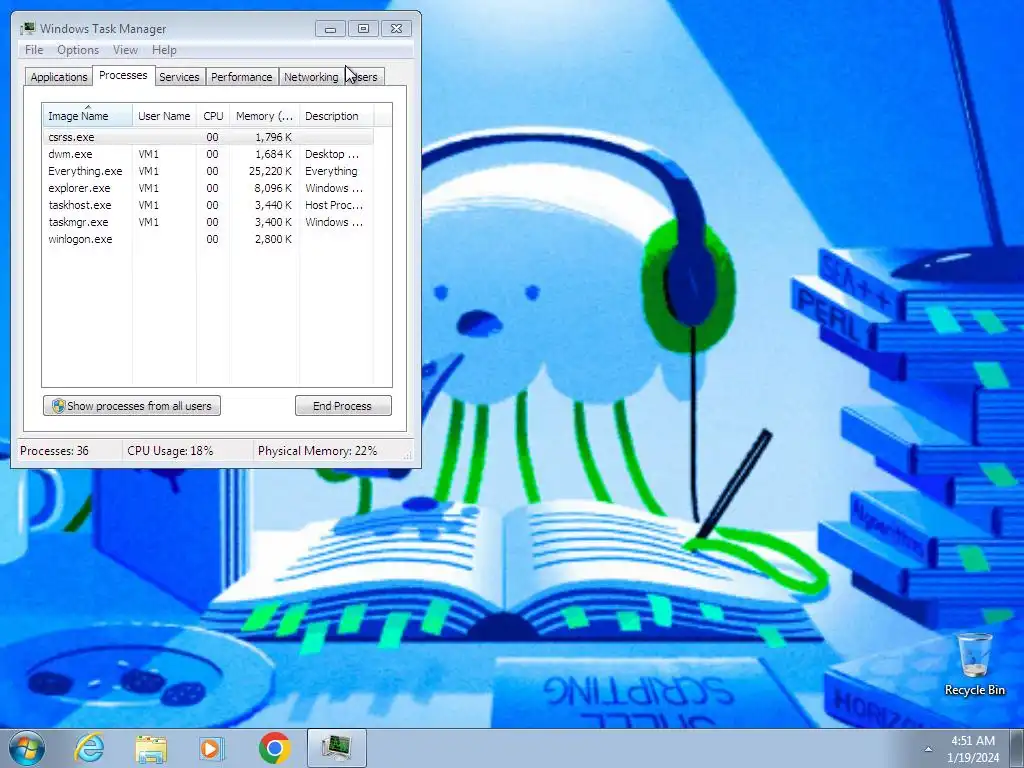Select the csrss.exe process row
The width and height of the screenshot is (1024, 768).
pyautogui.click(x=208, y=137)
